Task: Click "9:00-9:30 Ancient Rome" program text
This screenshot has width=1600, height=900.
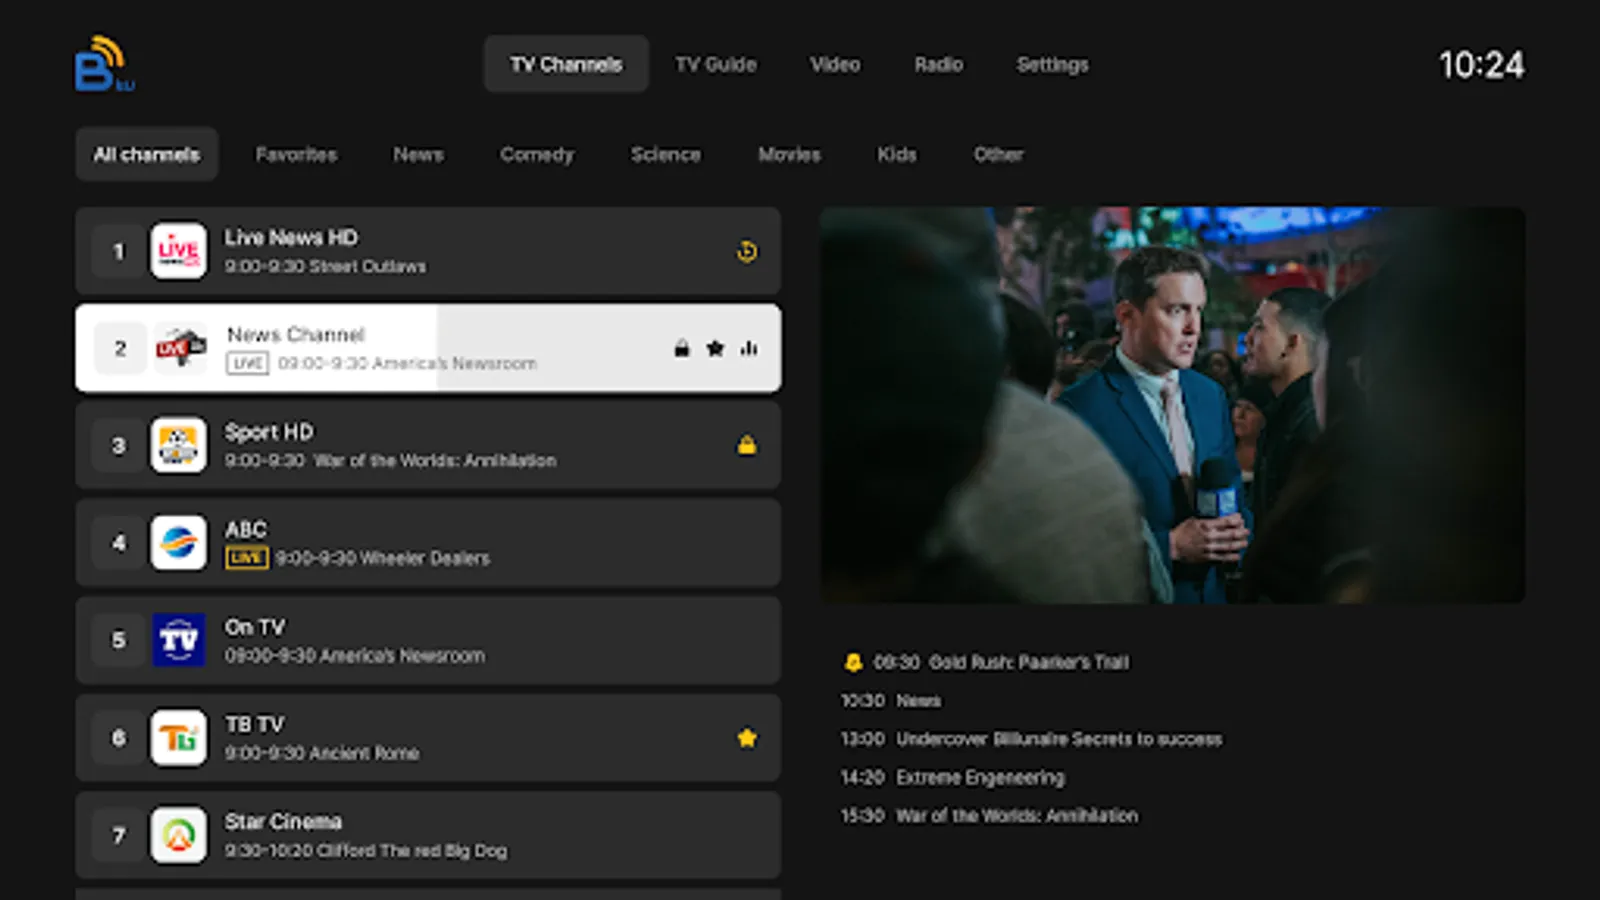Action: (322, 753)
